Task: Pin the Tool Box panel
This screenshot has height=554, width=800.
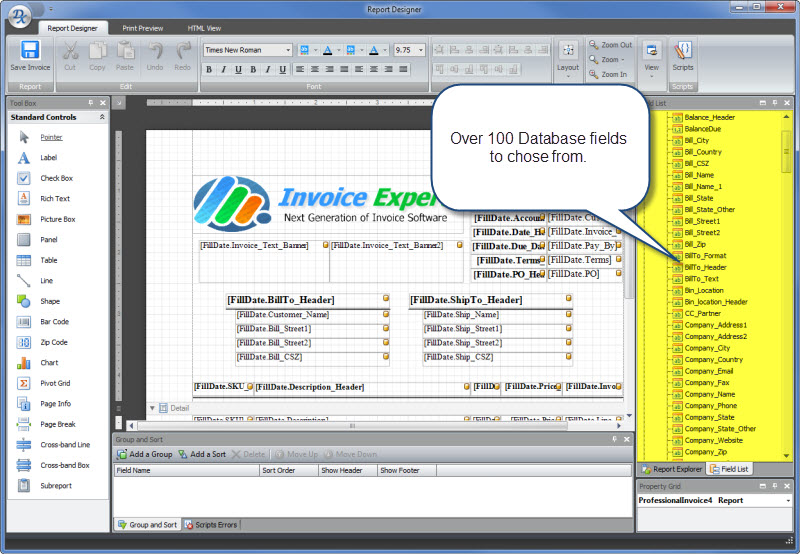Action: tap(91, 103)
